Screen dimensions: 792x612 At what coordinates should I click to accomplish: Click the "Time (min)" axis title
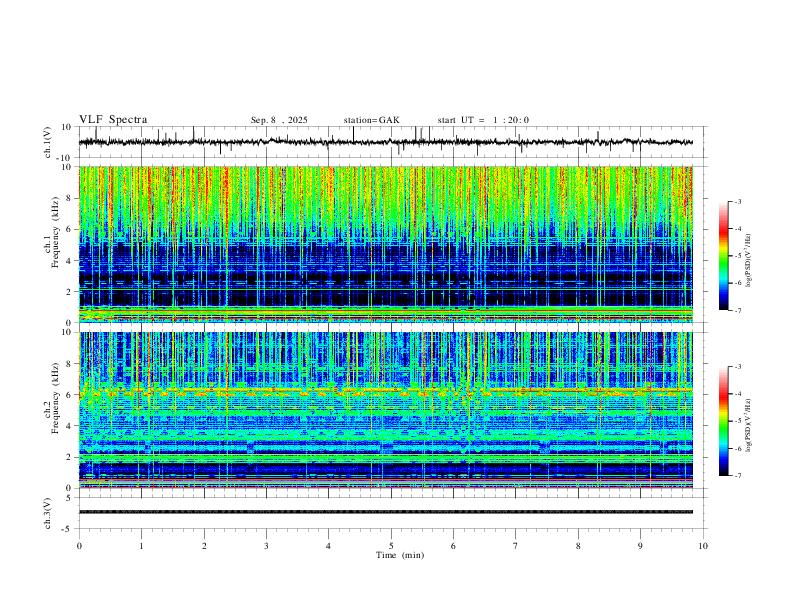coord(400,555)
